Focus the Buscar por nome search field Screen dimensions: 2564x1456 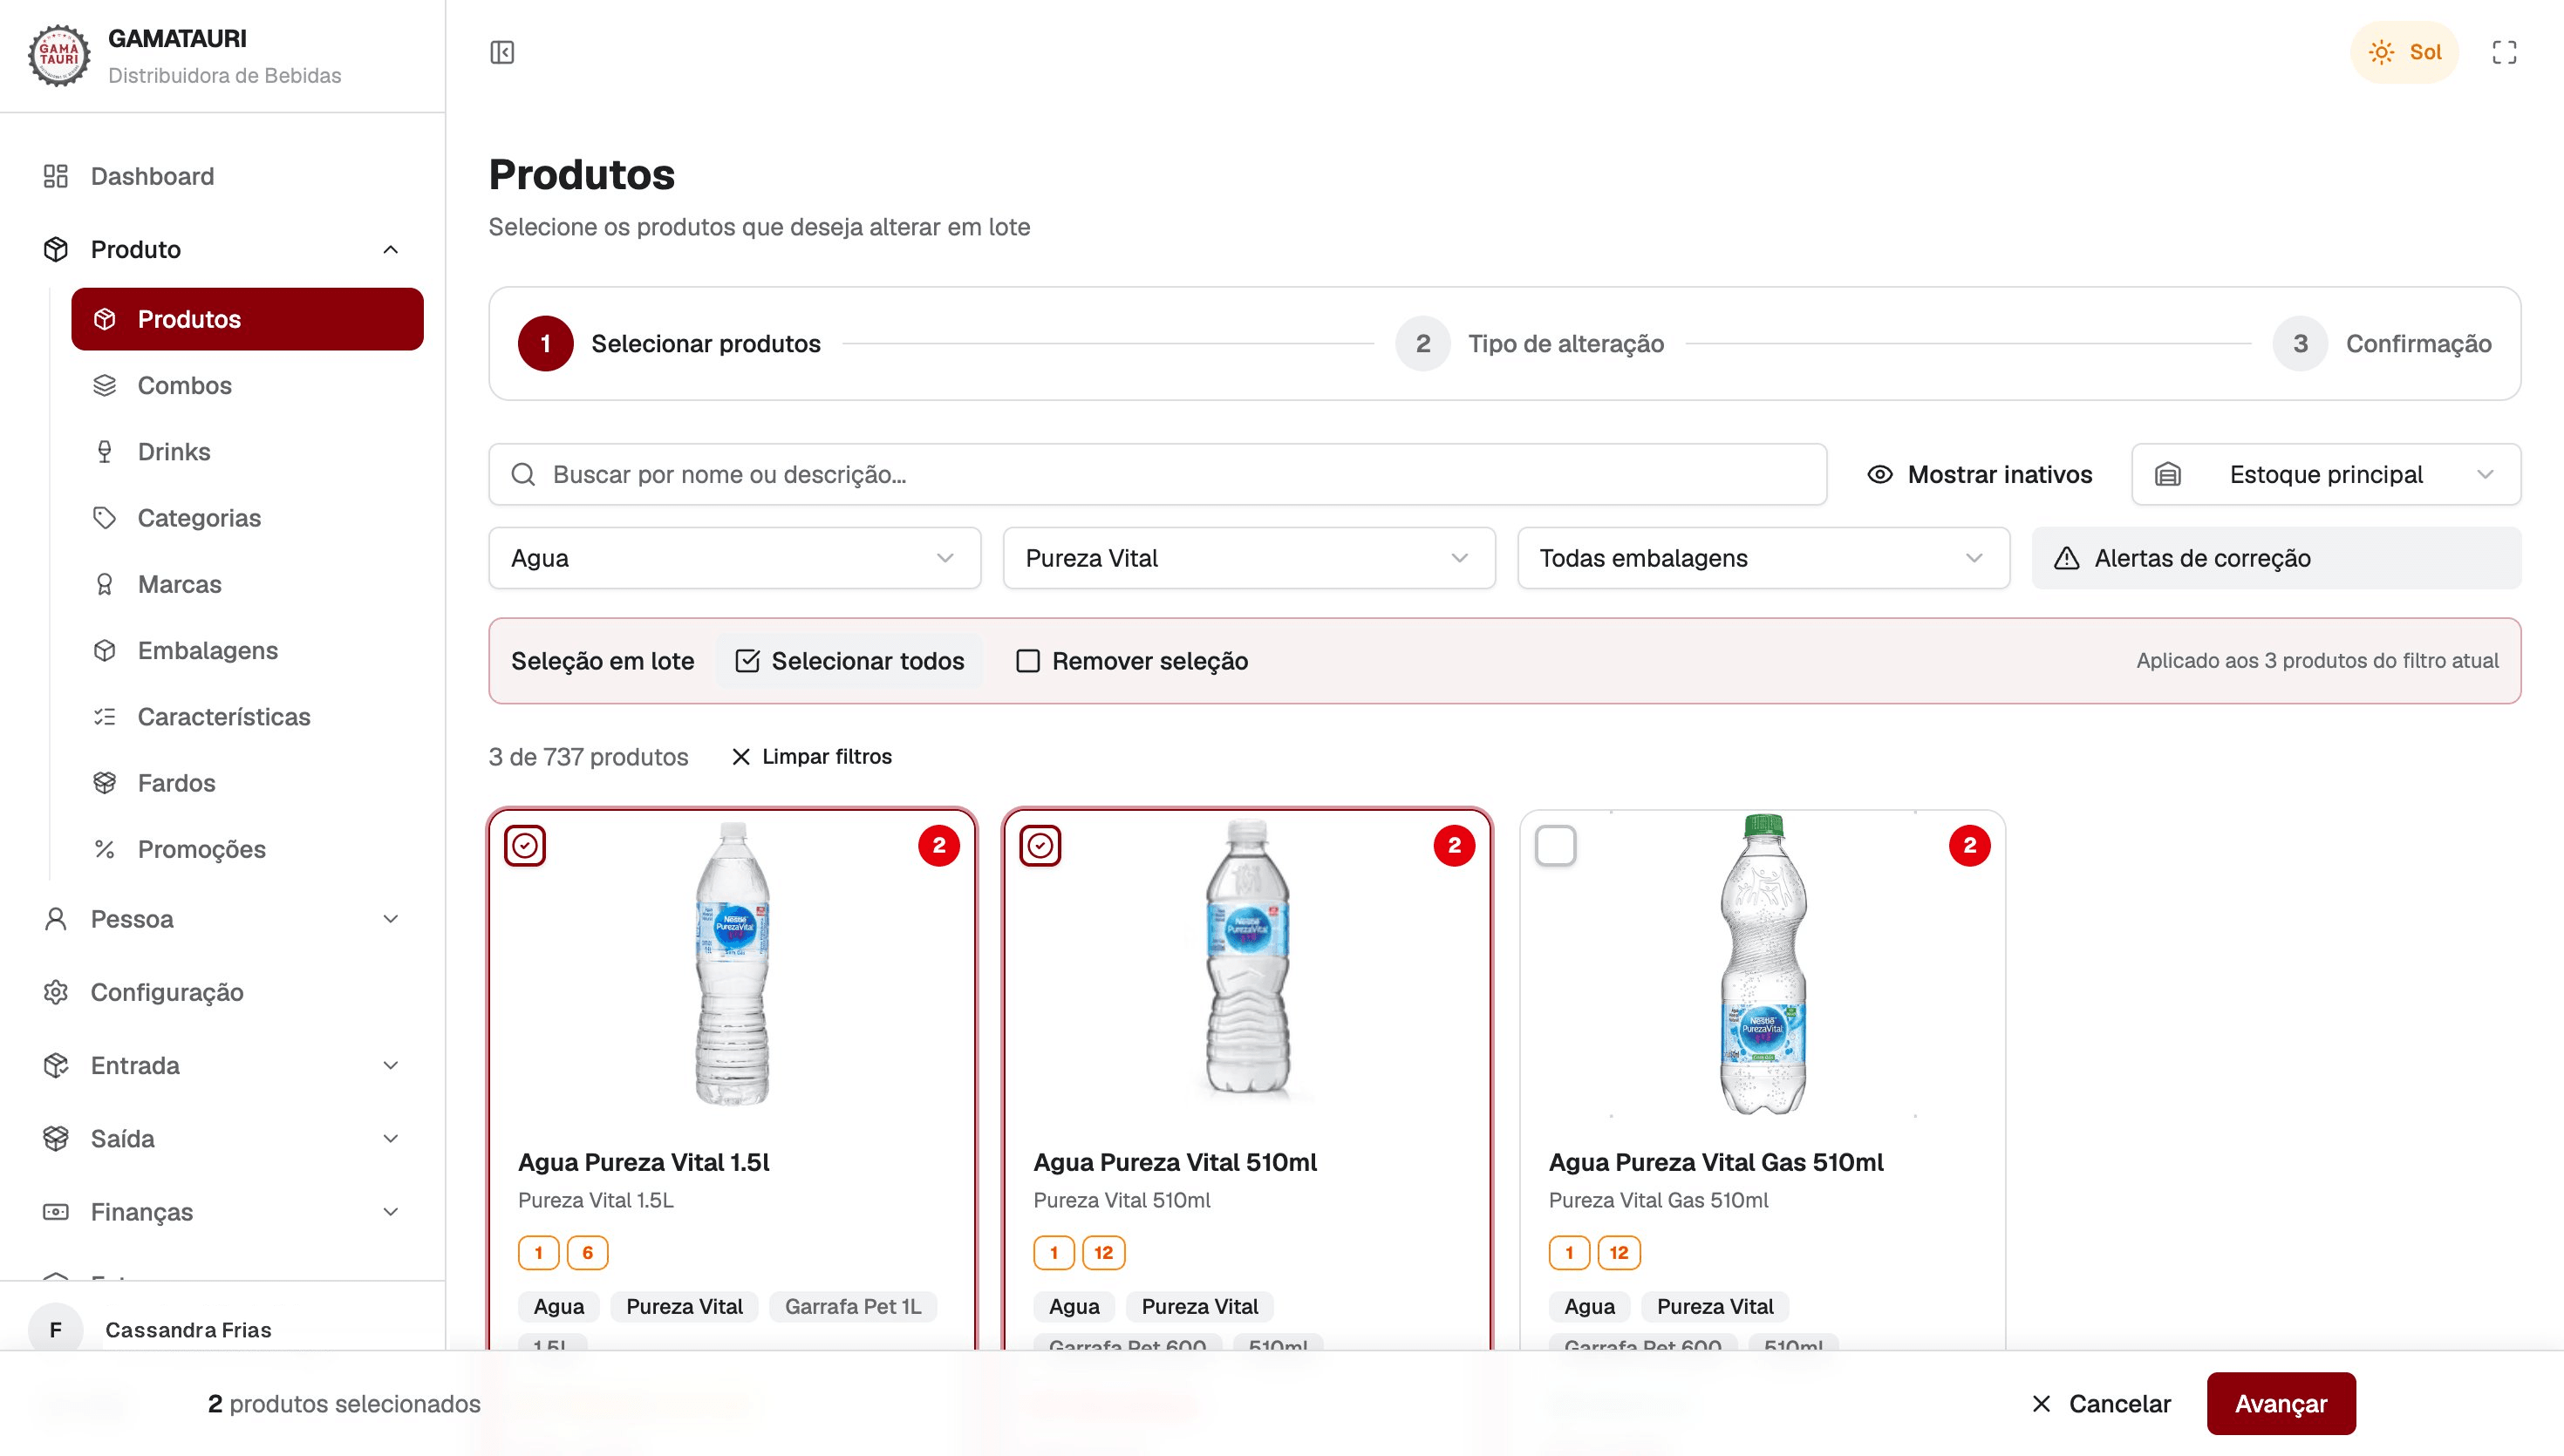point(1157,474)
